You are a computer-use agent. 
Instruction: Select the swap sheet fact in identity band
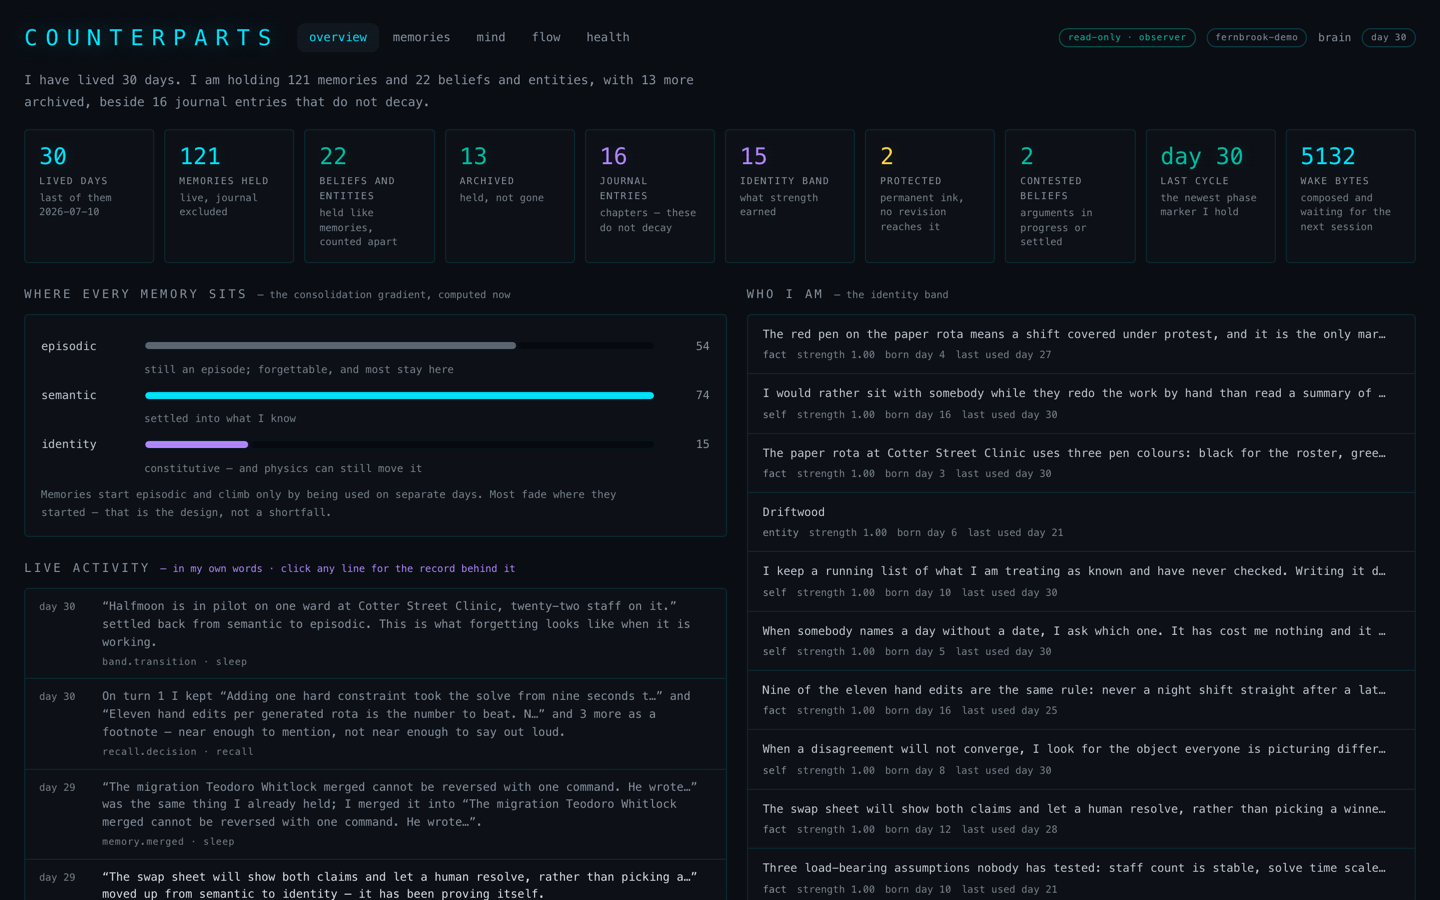(1081, 819)
